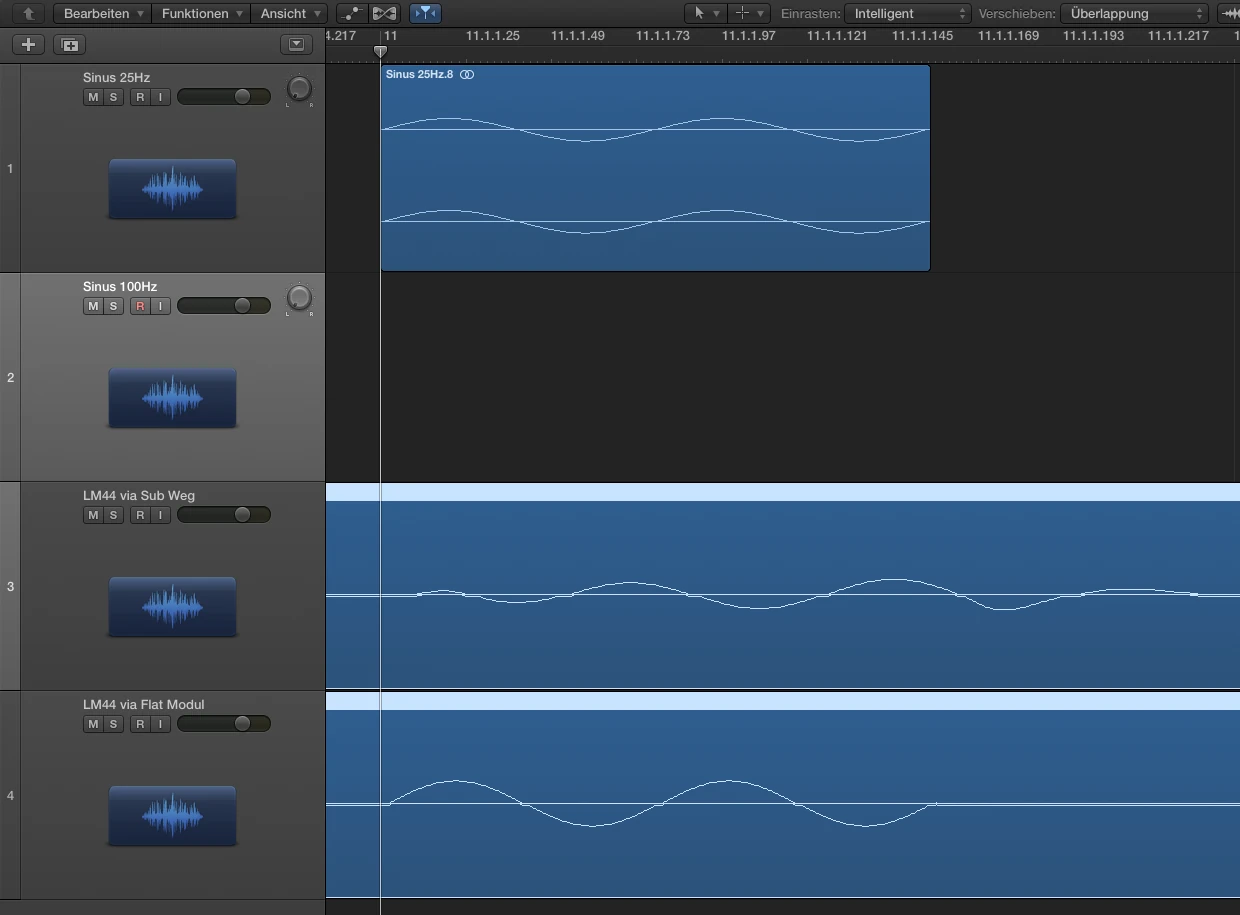Enable input monitoring on LM44 via Flat Modul
1240x915 pixels.
pos(160,724)
